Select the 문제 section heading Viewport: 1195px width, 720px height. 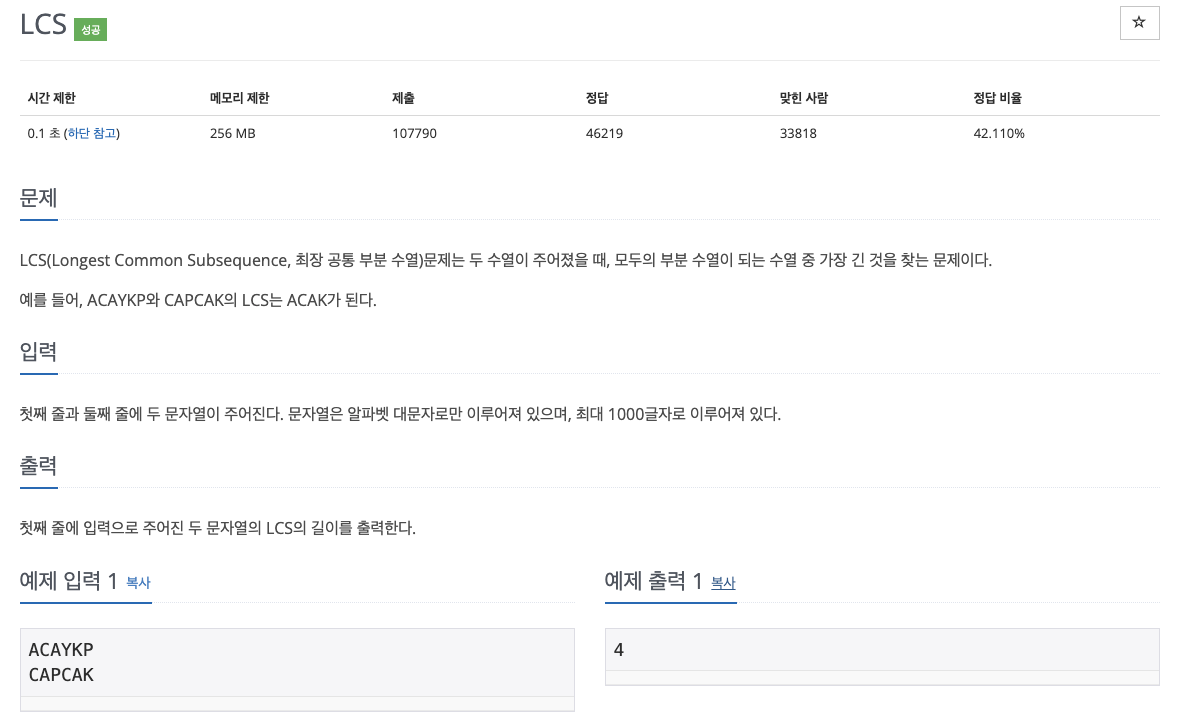click(x=38, y=198)
